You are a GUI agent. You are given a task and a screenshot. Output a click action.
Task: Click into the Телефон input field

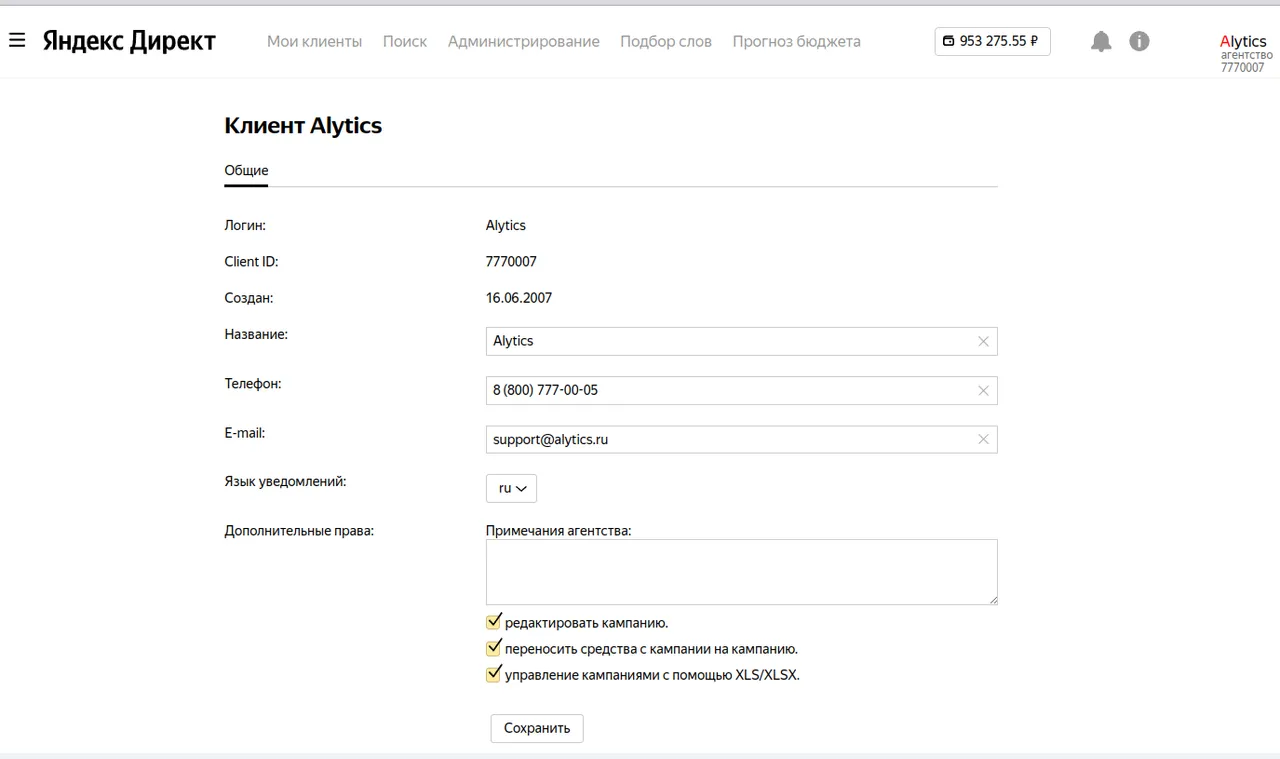click(742, 390)
